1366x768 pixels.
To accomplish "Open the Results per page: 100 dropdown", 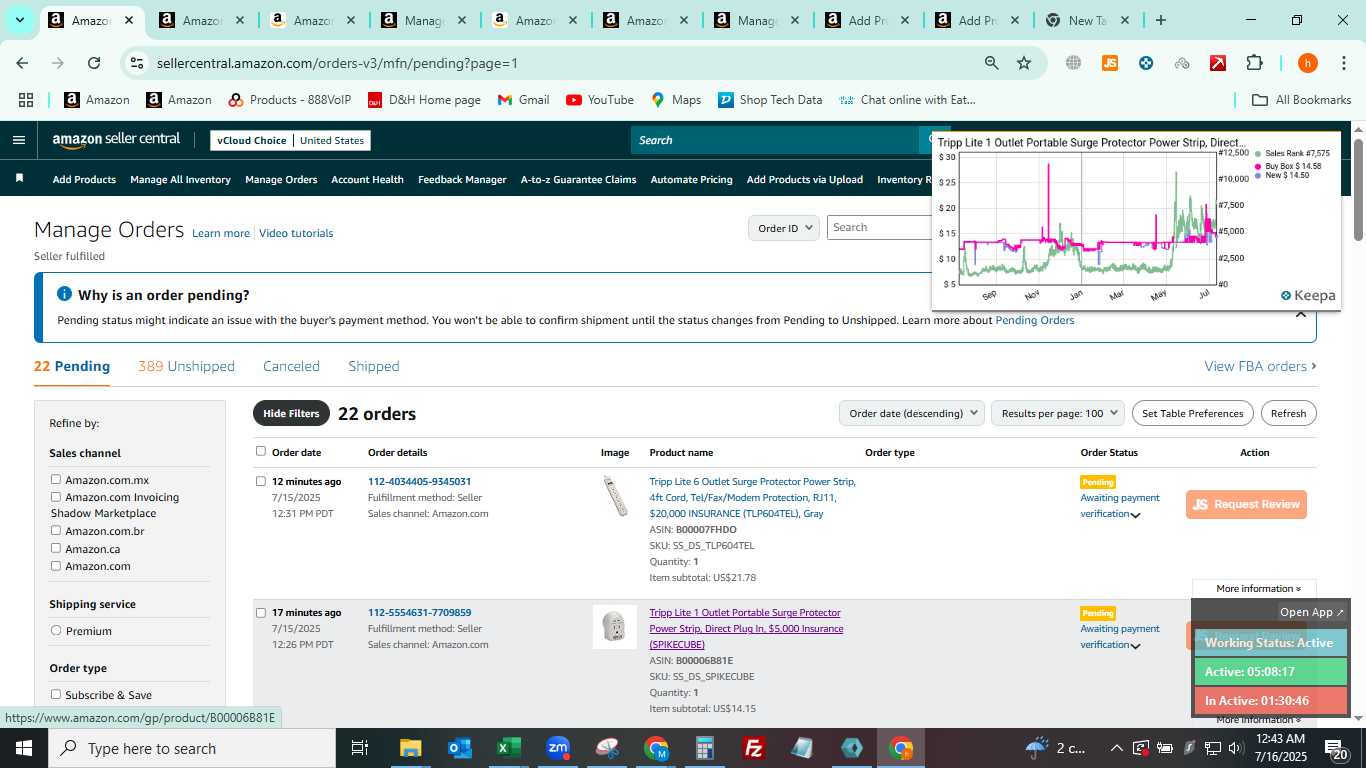I will click(1058, 413).
